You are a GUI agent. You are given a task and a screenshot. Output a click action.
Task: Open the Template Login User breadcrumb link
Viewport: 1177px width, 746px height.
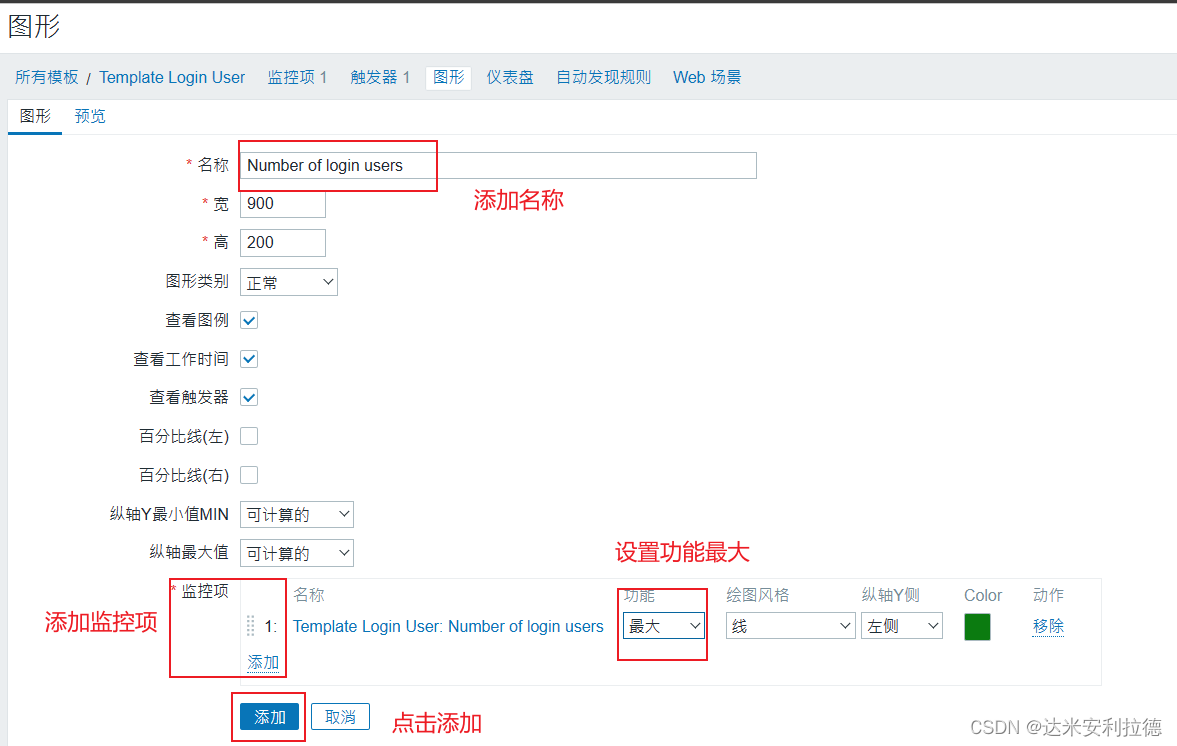(172, 77)
